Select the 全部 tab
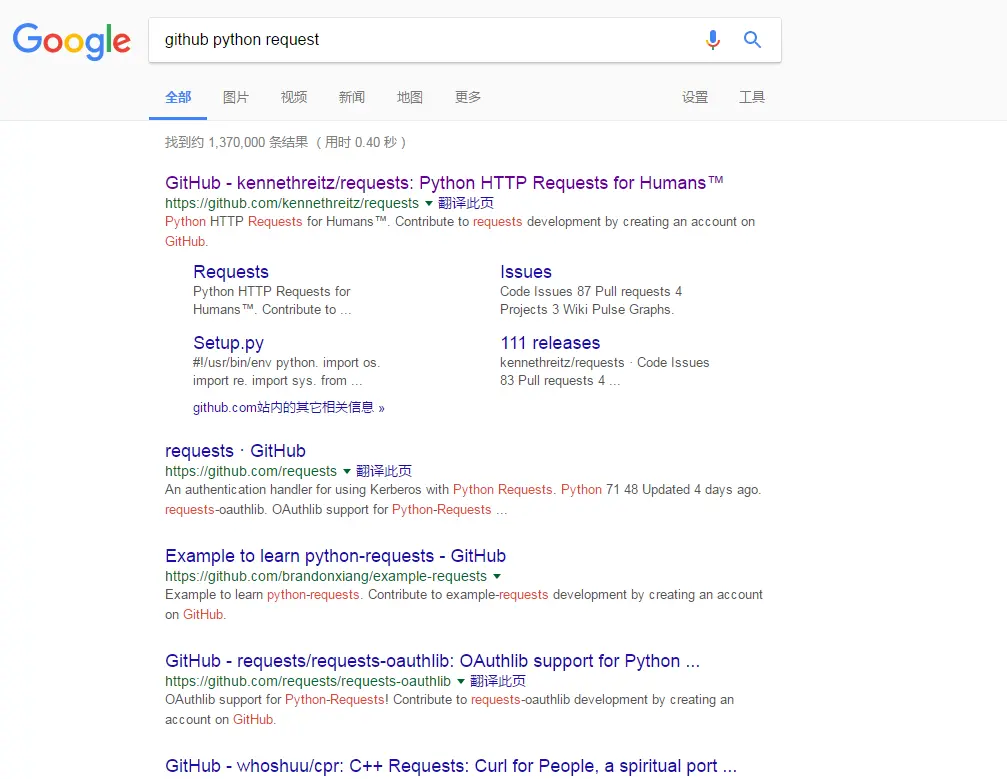The height and width of the screenshot is (779, 1007). tap(178, 97)
